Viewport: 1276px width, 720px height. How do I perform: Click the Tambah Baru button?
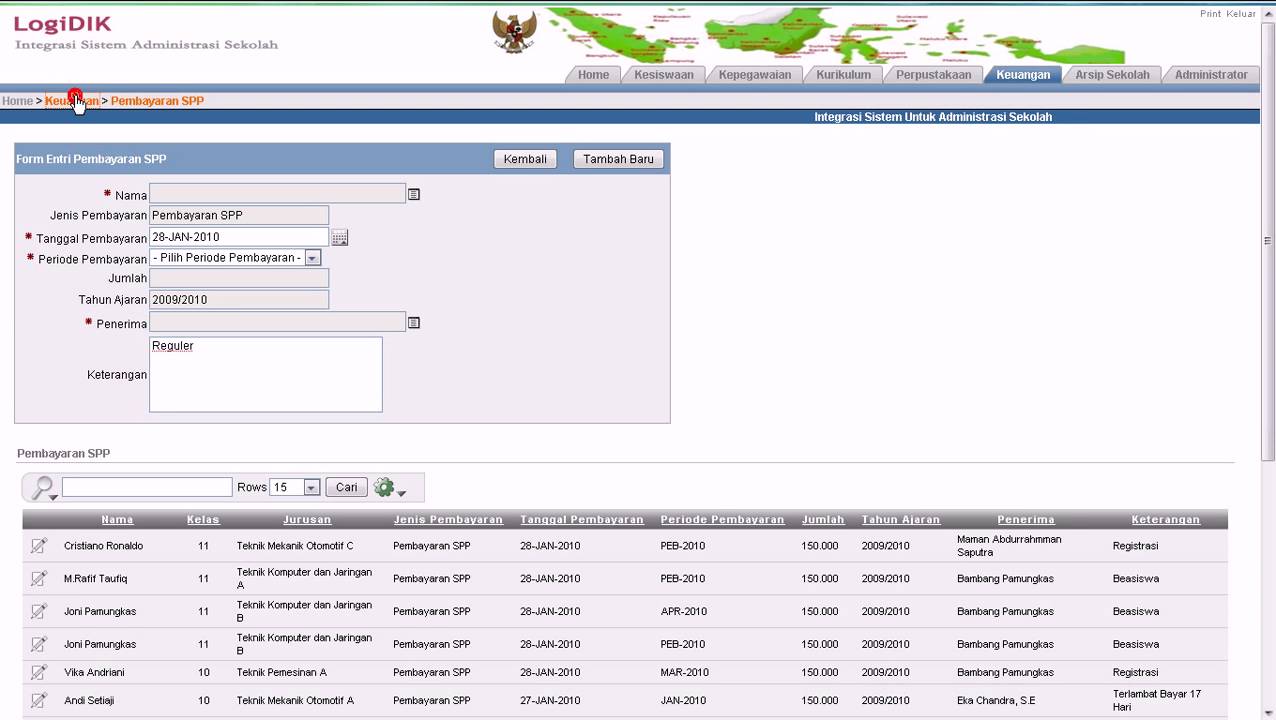(x=618, y=159)
